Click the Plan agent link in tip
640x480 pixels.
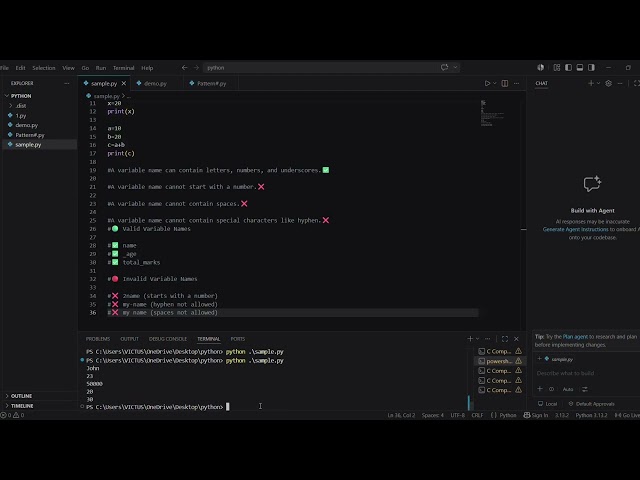575,337
